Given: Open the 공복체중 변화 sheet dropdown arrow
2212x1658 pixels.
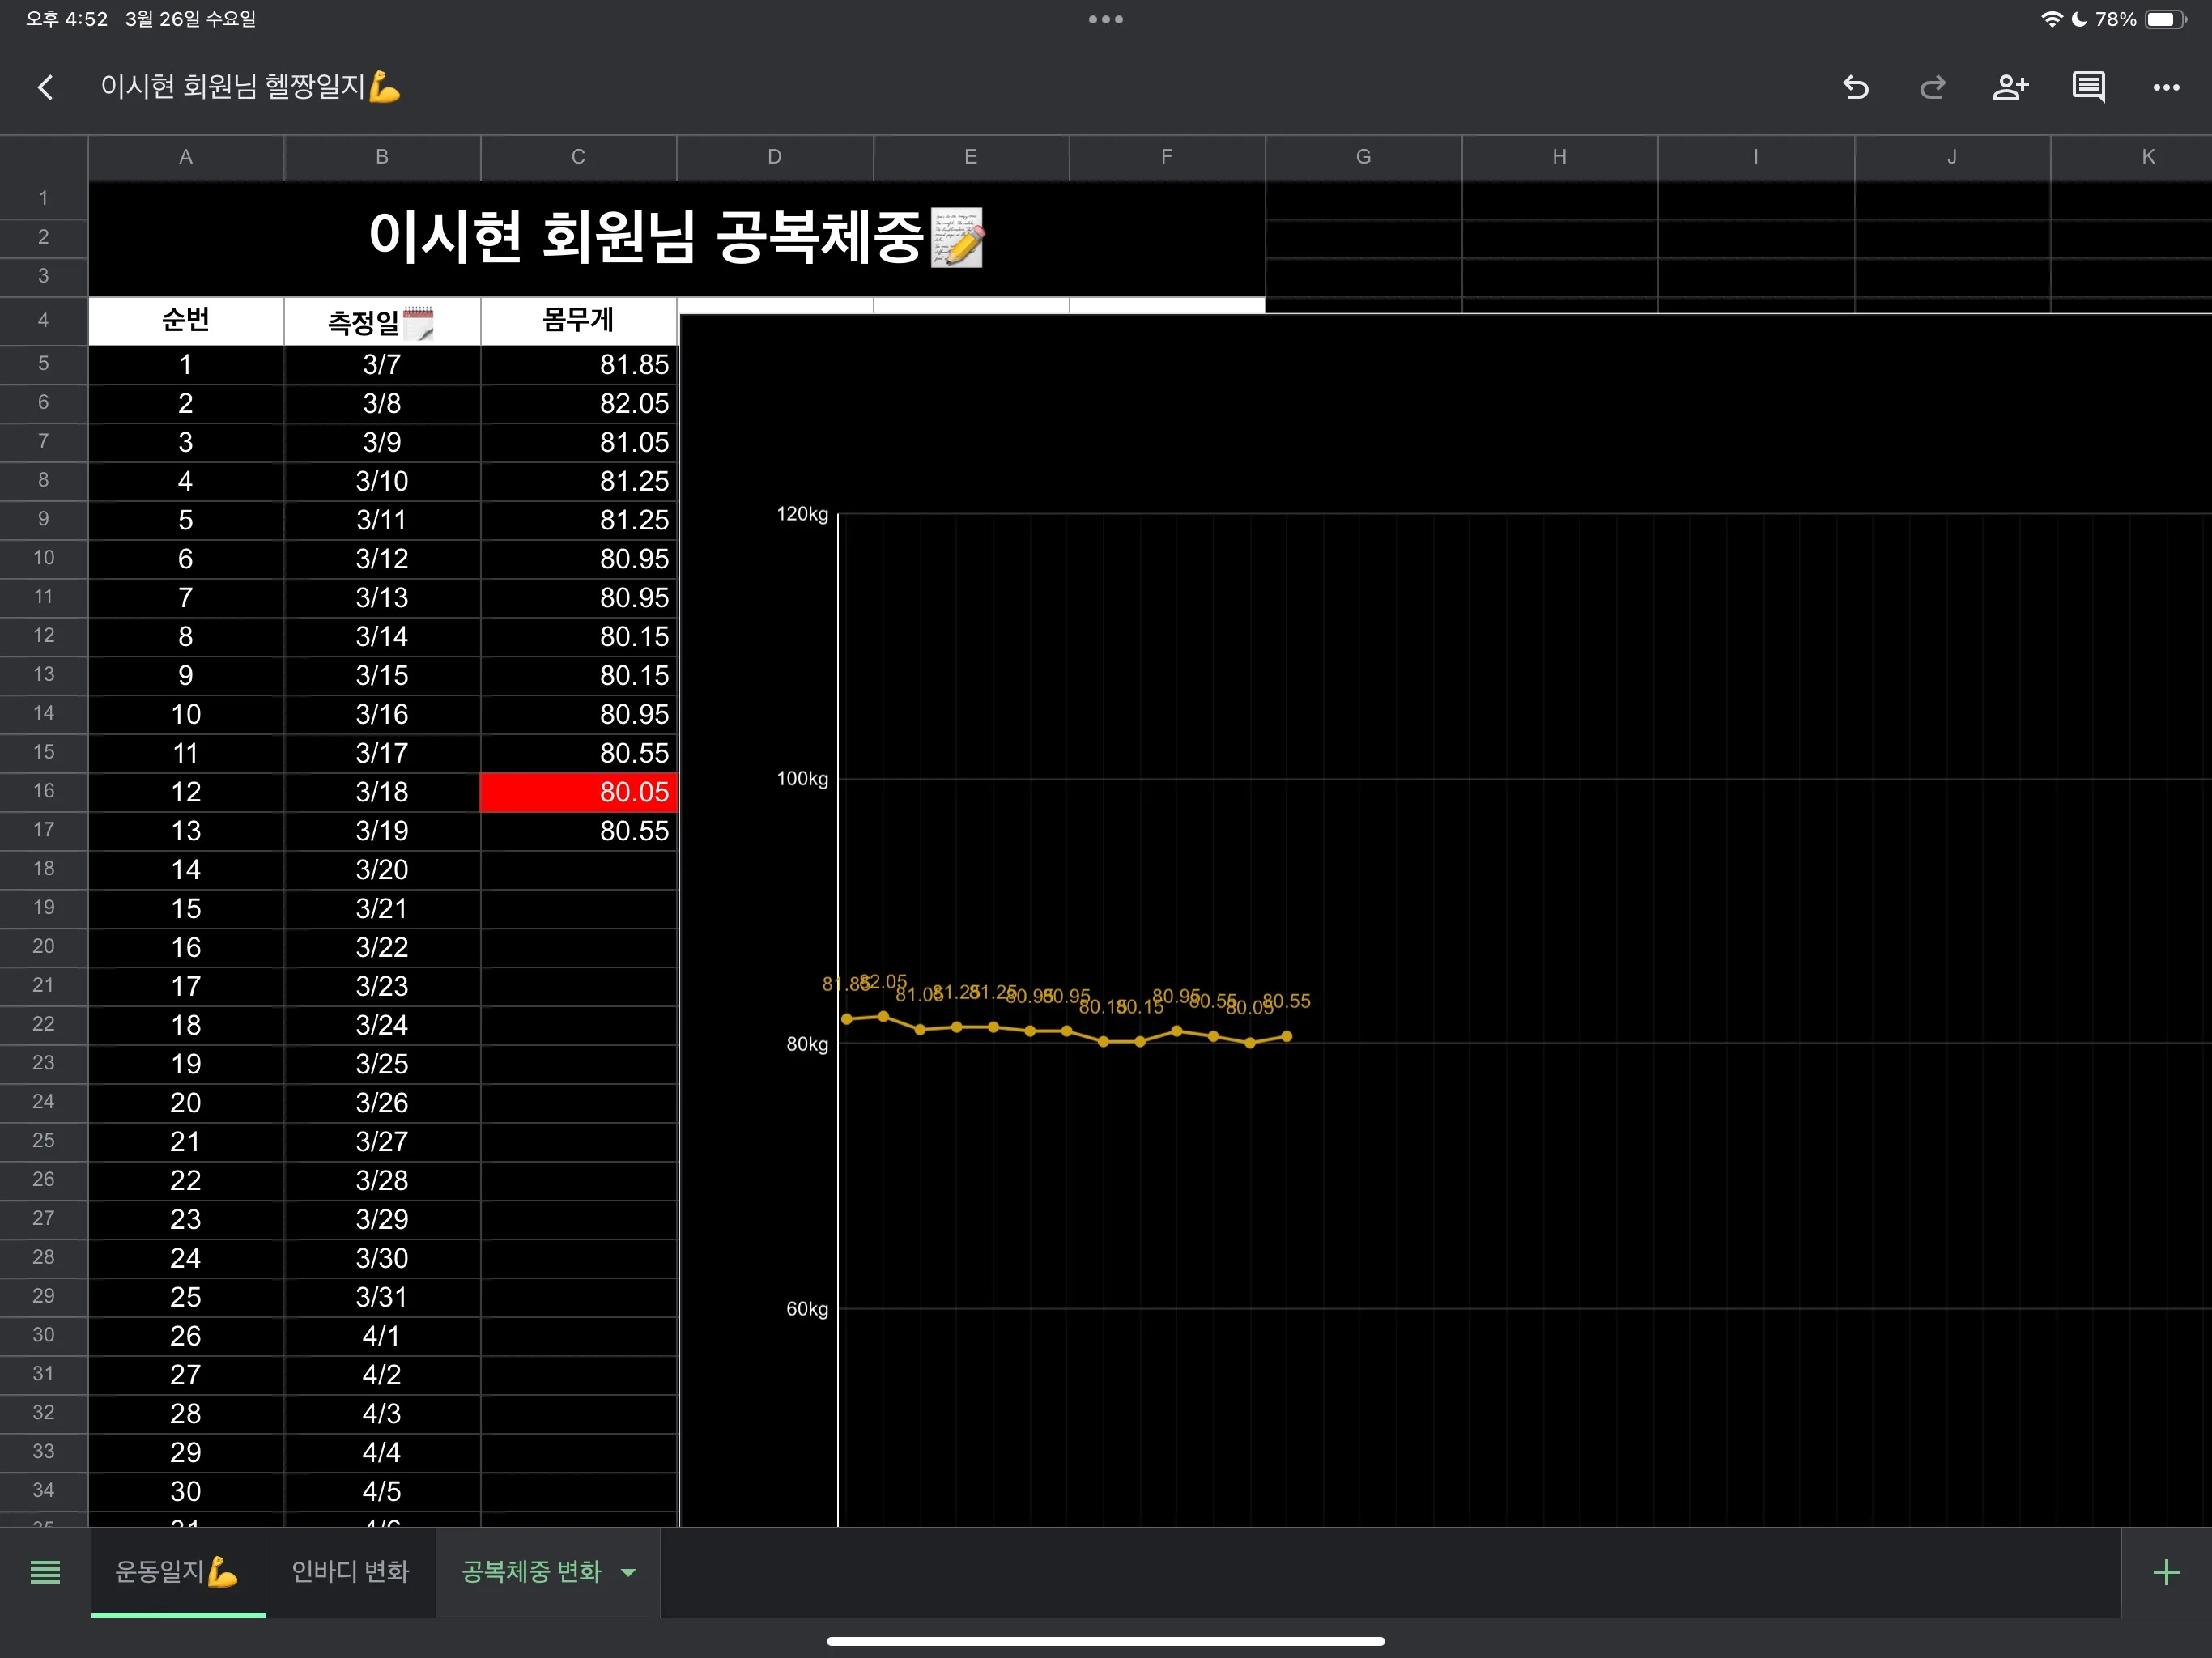Looking at the screenshot, I should (629, 1572).
